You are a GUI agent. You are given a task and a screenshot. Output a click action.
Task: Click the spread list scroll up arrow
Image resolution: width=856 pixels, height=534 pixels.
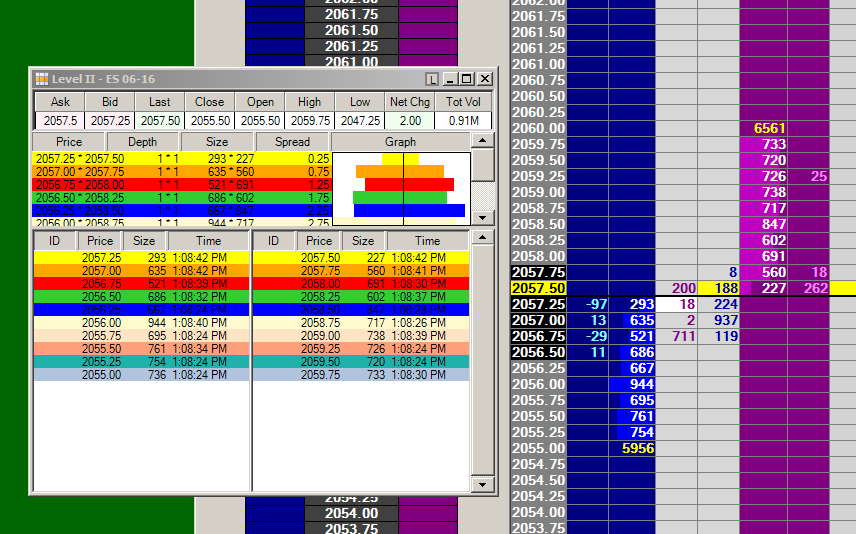[x=483, y=140]
